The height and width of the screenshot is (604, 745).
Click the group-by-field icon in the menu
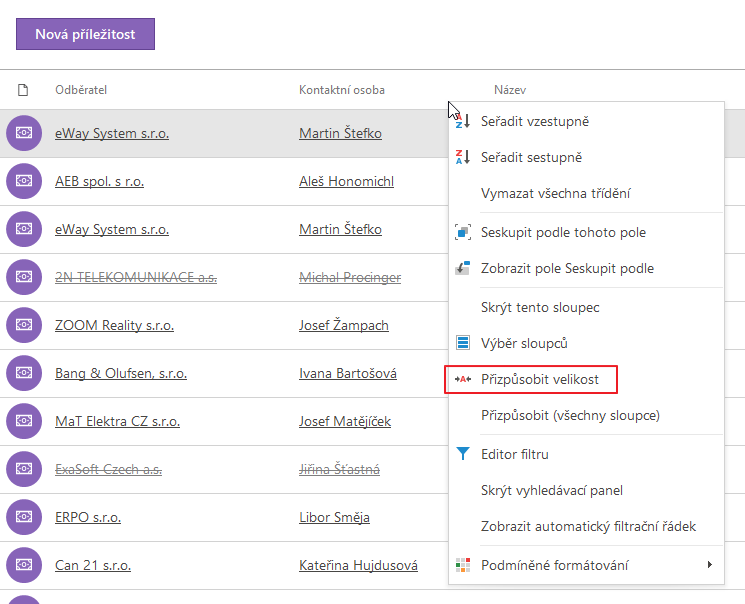(463, 232)
